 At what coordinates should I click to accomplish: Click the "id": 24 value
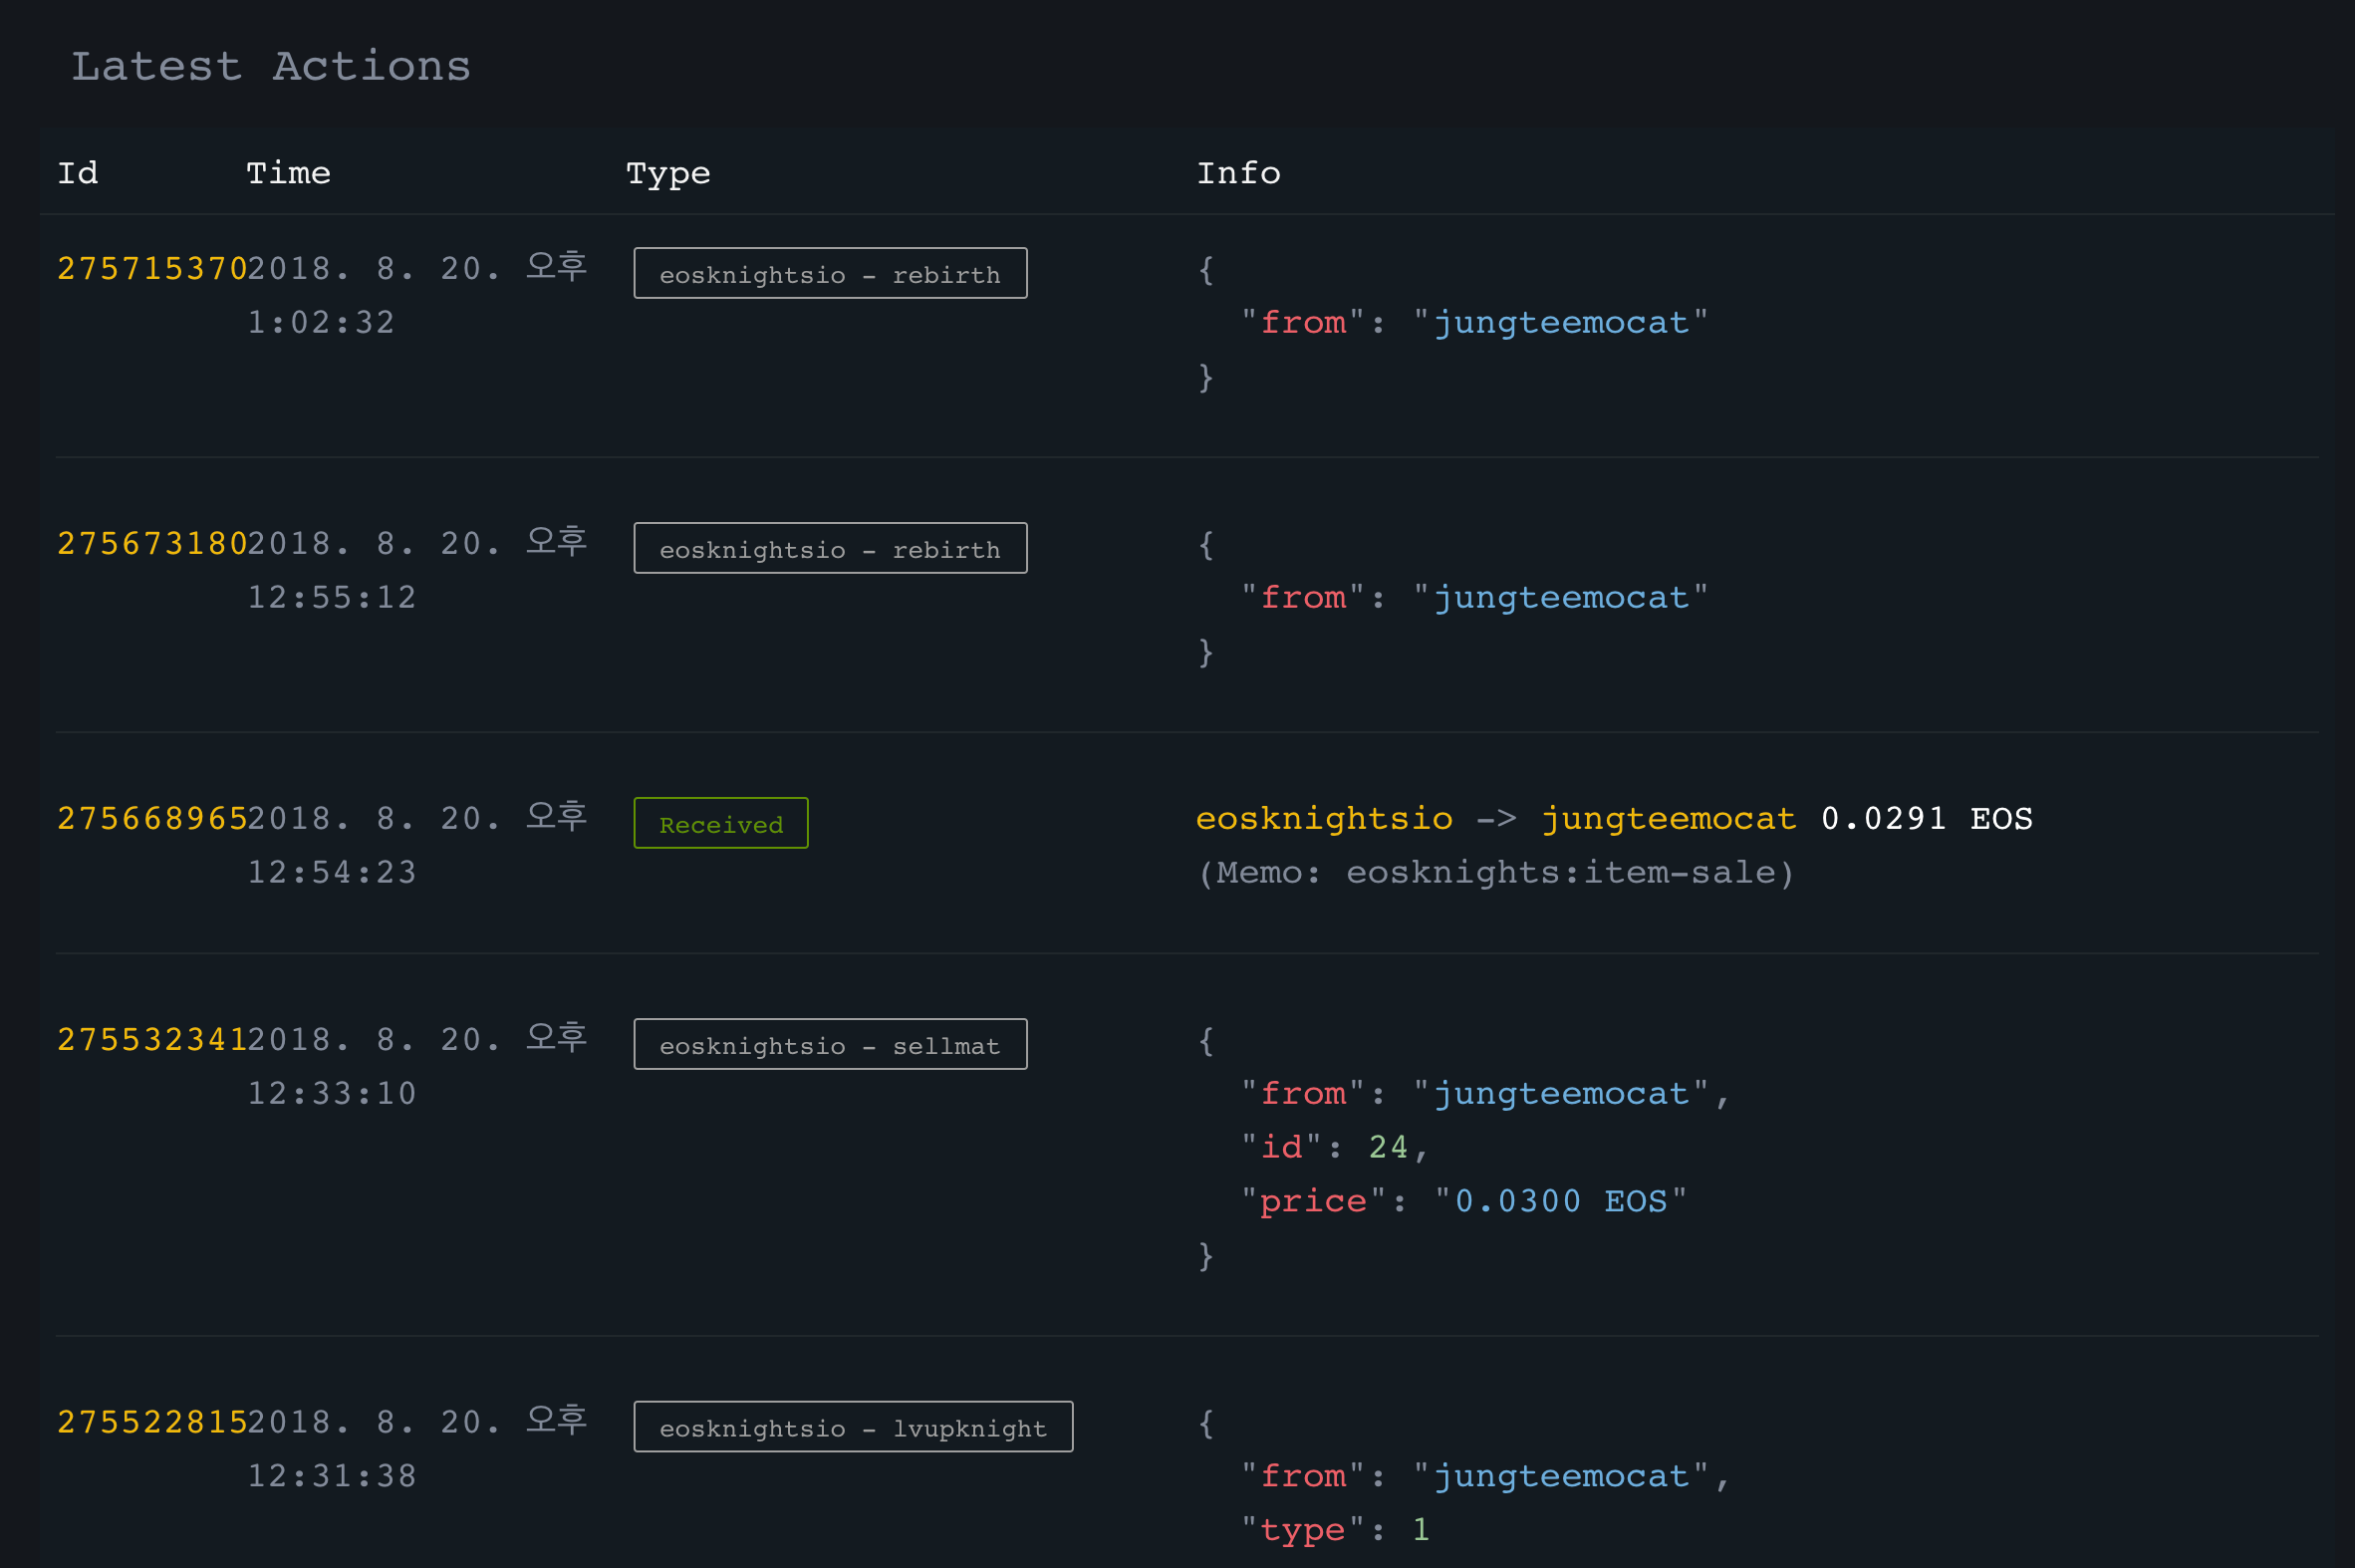click(1388, 1148)
